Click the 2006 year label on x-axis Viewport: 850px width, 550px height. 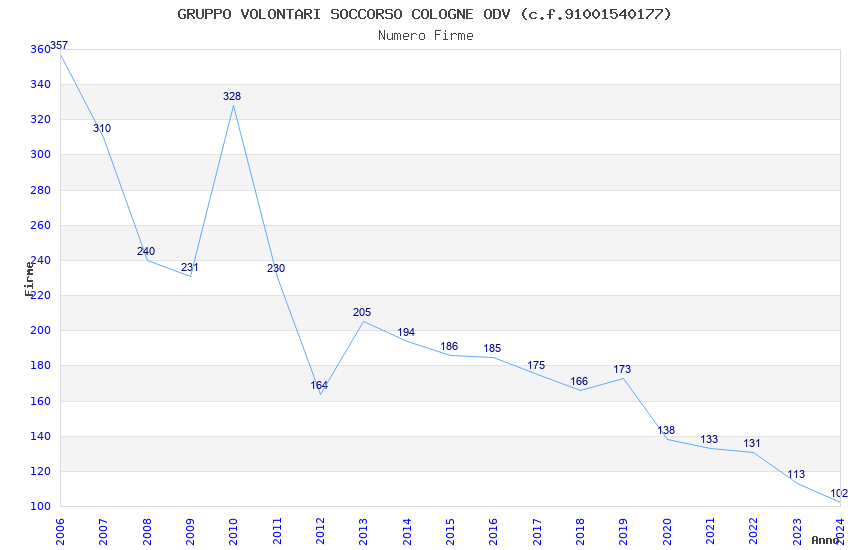(x=60, y=532)
